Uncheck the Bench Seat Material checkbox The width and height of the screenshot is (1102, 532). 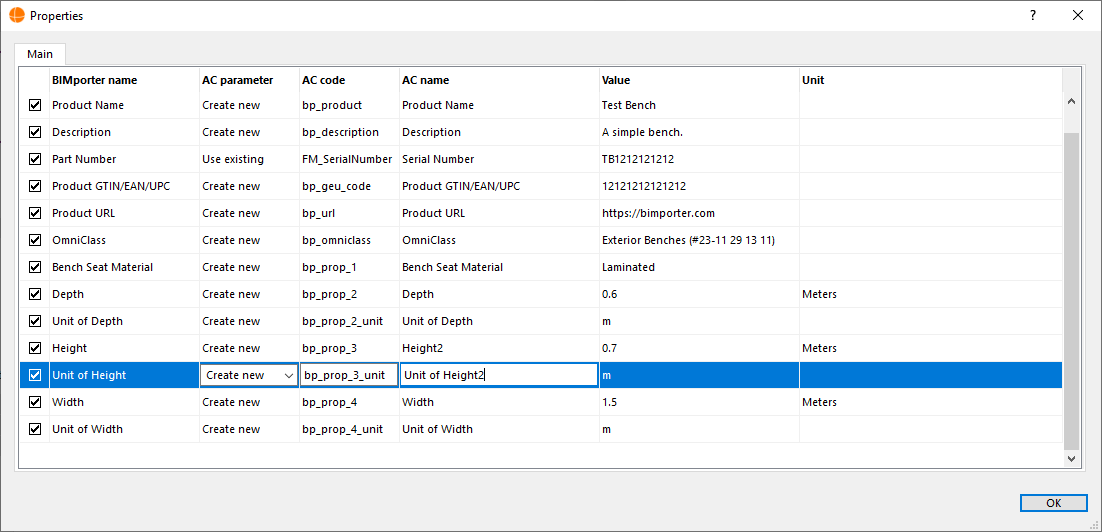[x=34, y=267]
